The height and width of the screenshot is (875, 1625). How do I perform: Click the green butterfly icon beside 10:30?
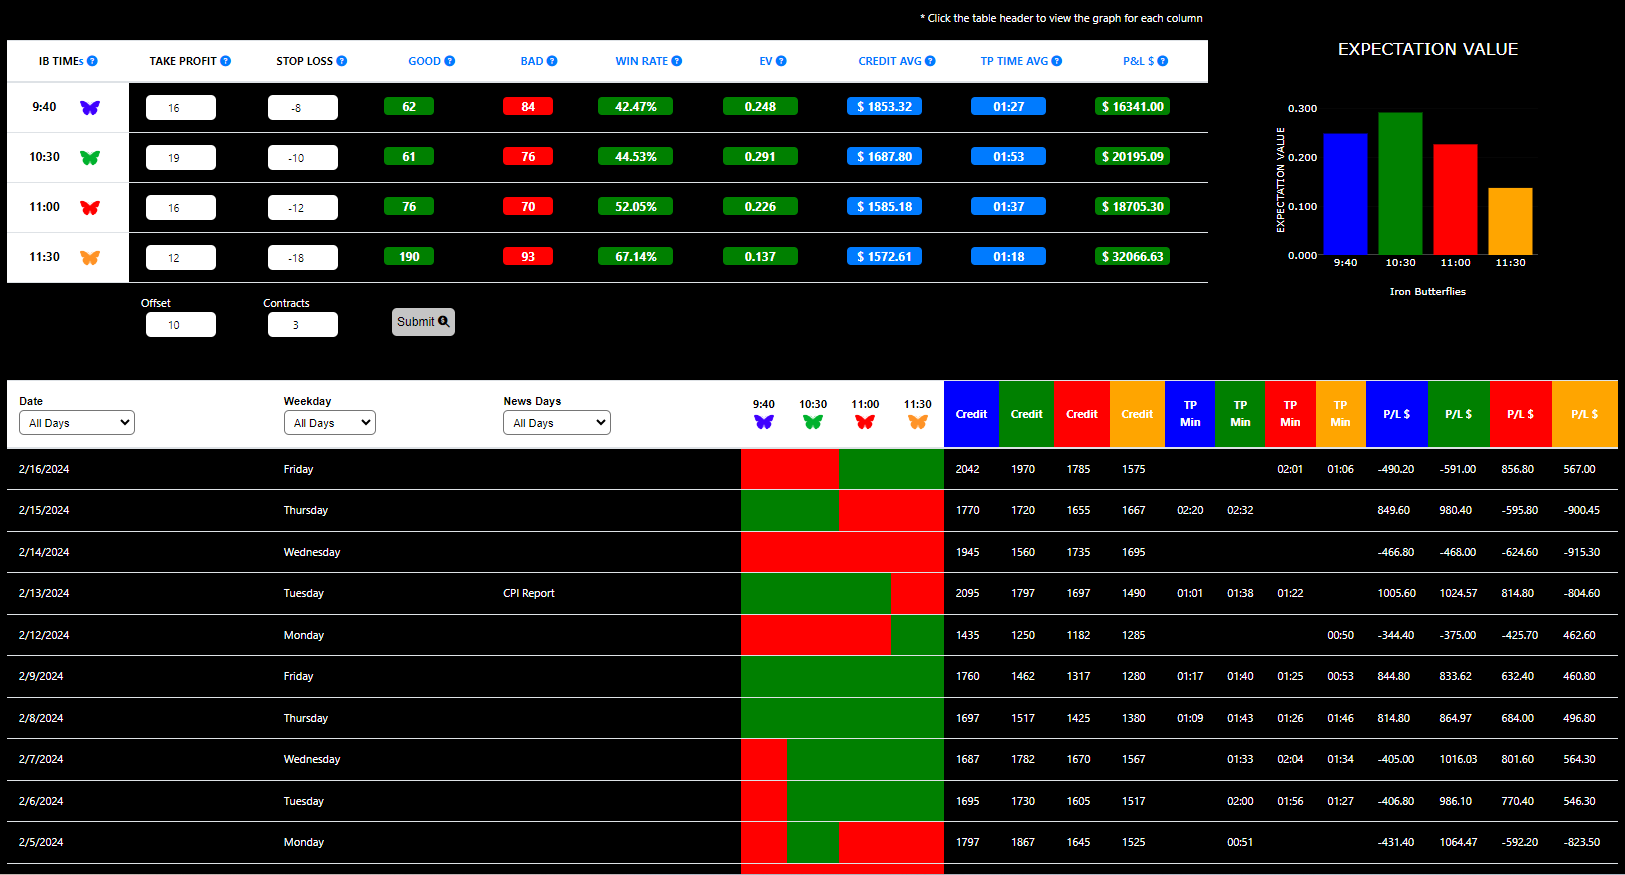click(x=90, y=158)
